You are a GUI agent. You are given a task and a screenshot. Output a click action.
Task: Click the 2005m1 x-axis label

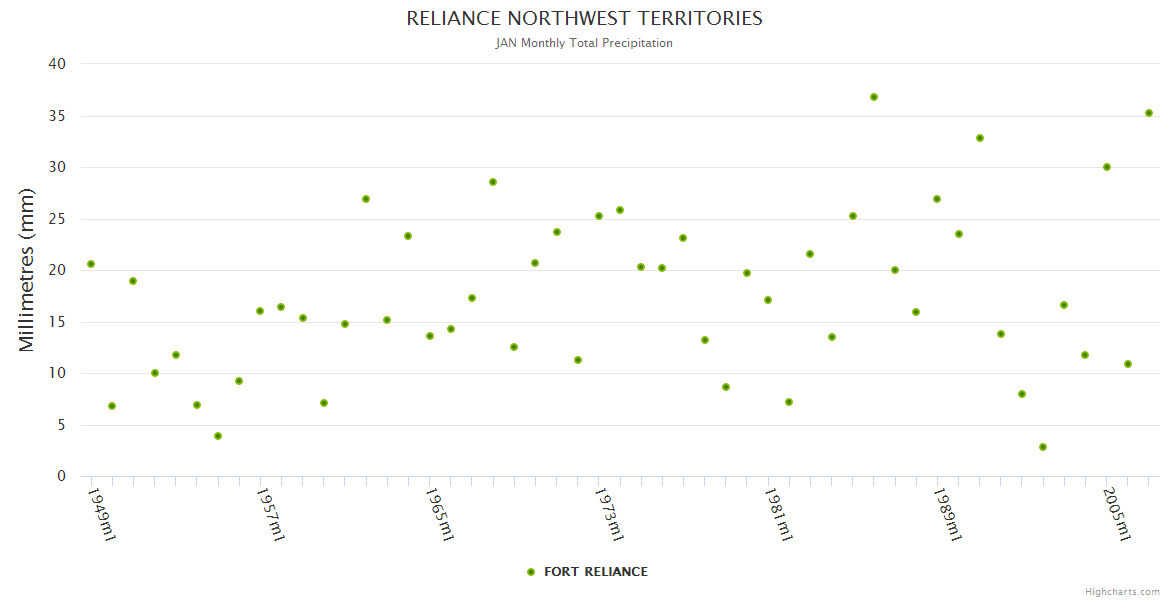[1118, 514]
